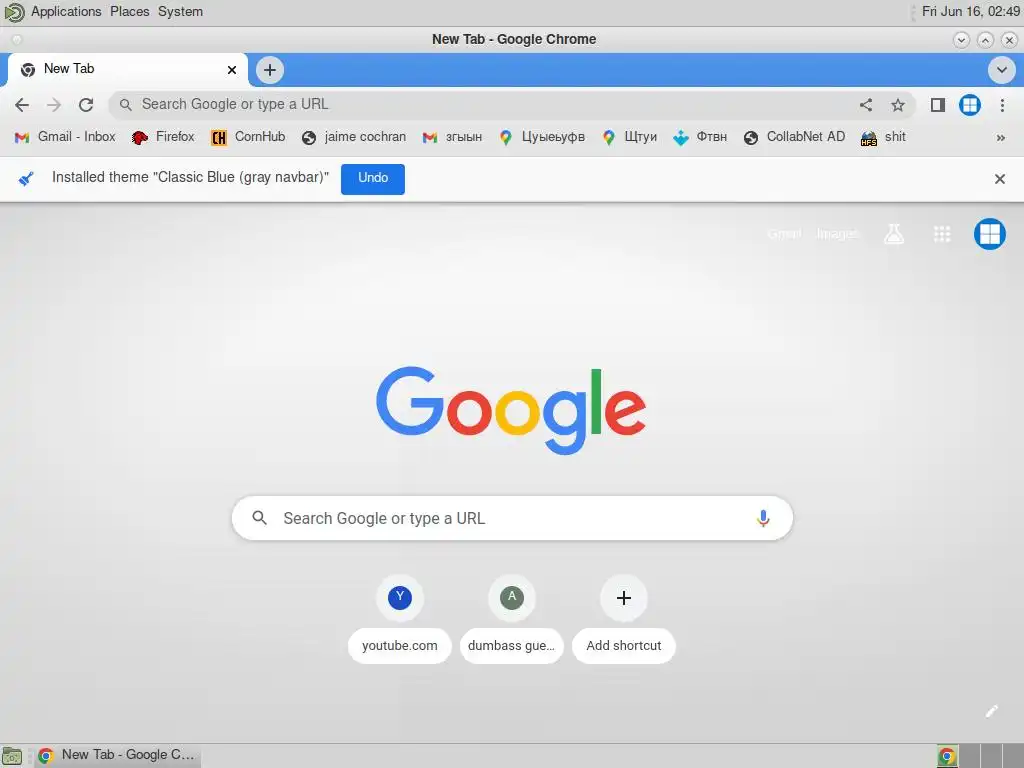Open the shit bookmark
1024x768 pixels.
pos(883,137)
